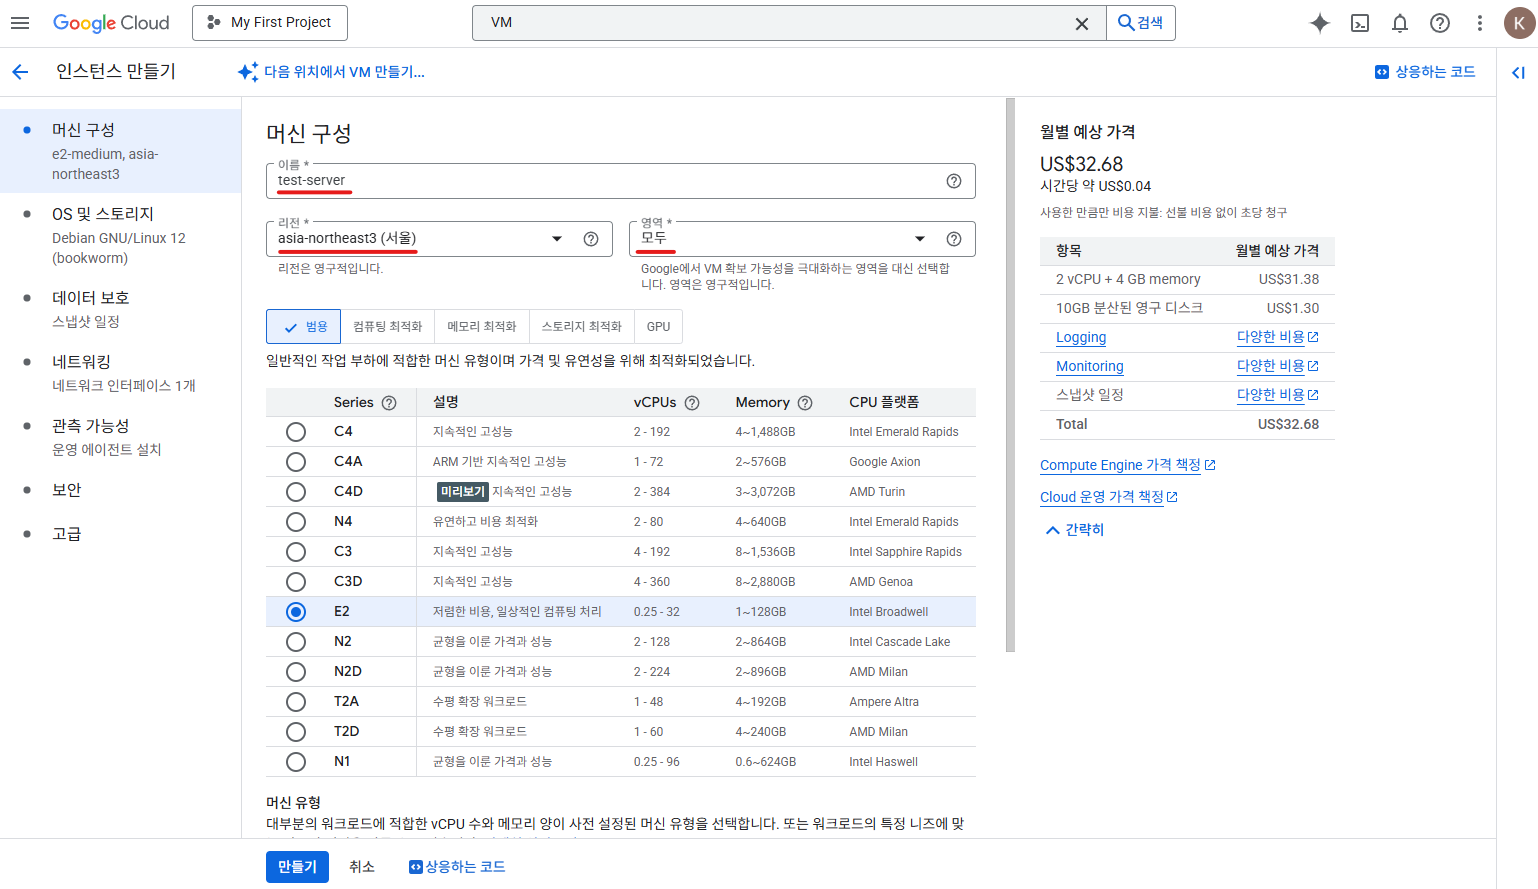
Task: Select the C4 series radio button
Action: pyautogui.click(x=296, y=432)
